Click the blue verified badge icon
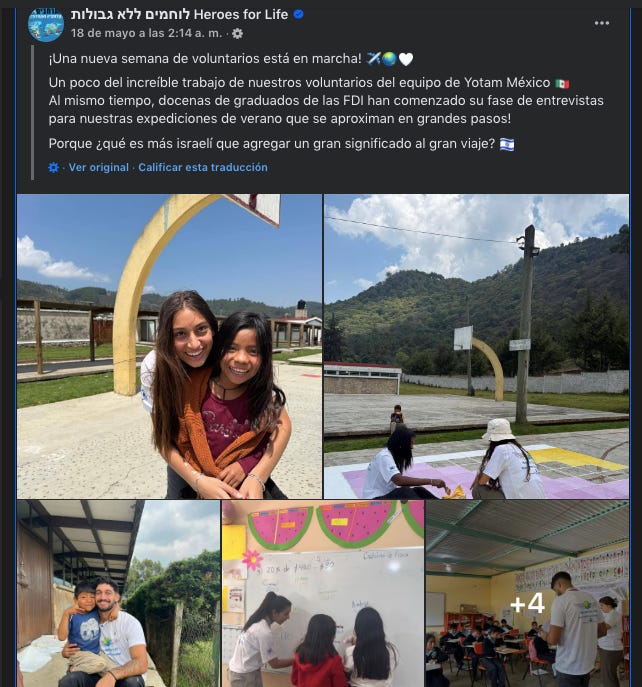 298,14
